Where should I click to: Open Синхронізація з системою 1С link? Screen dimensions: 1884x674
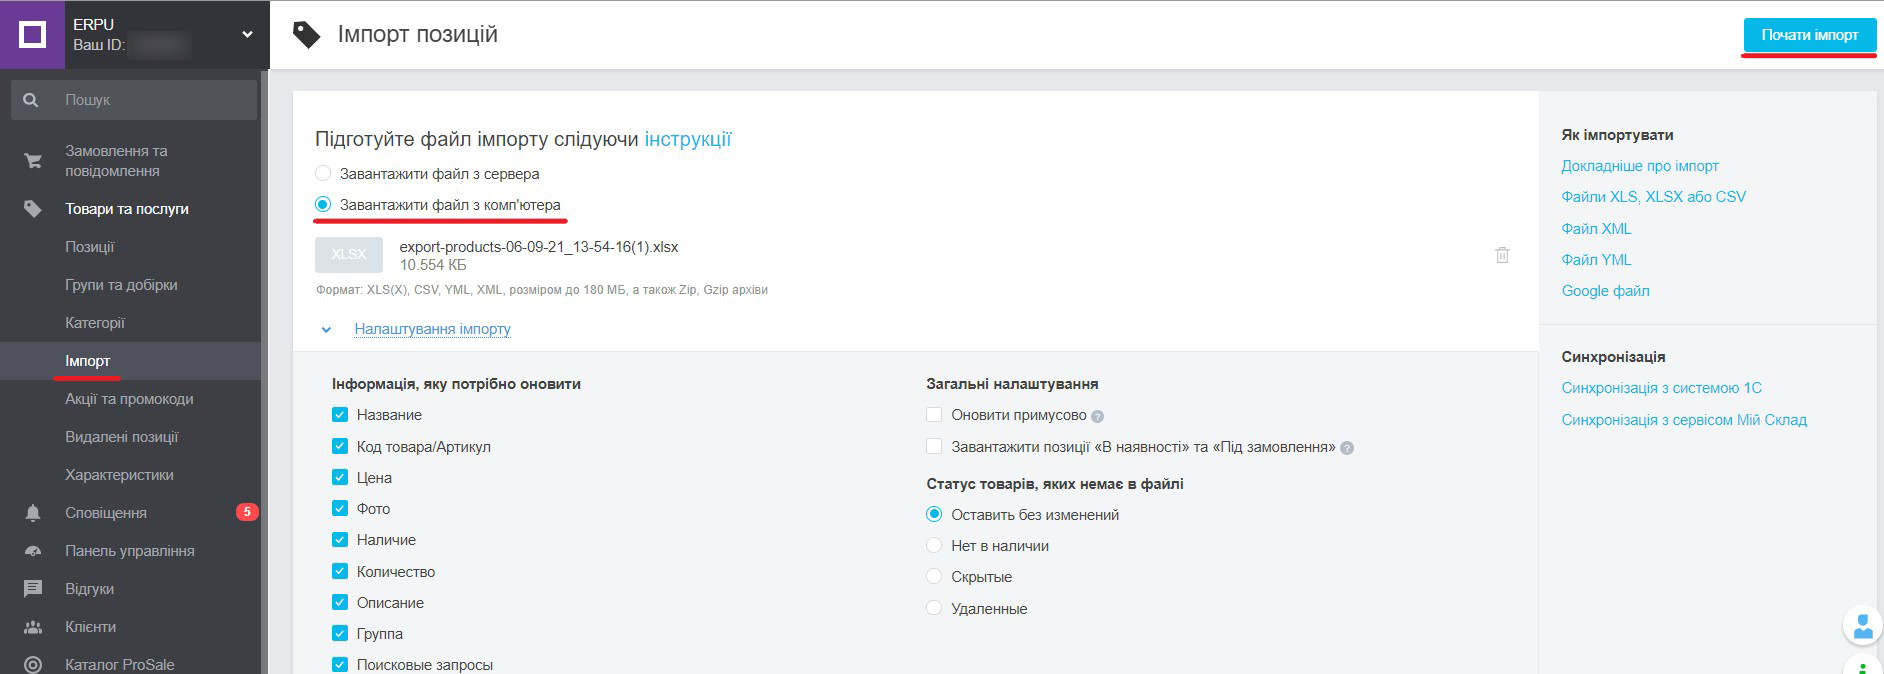click(x=1662, y=388)
